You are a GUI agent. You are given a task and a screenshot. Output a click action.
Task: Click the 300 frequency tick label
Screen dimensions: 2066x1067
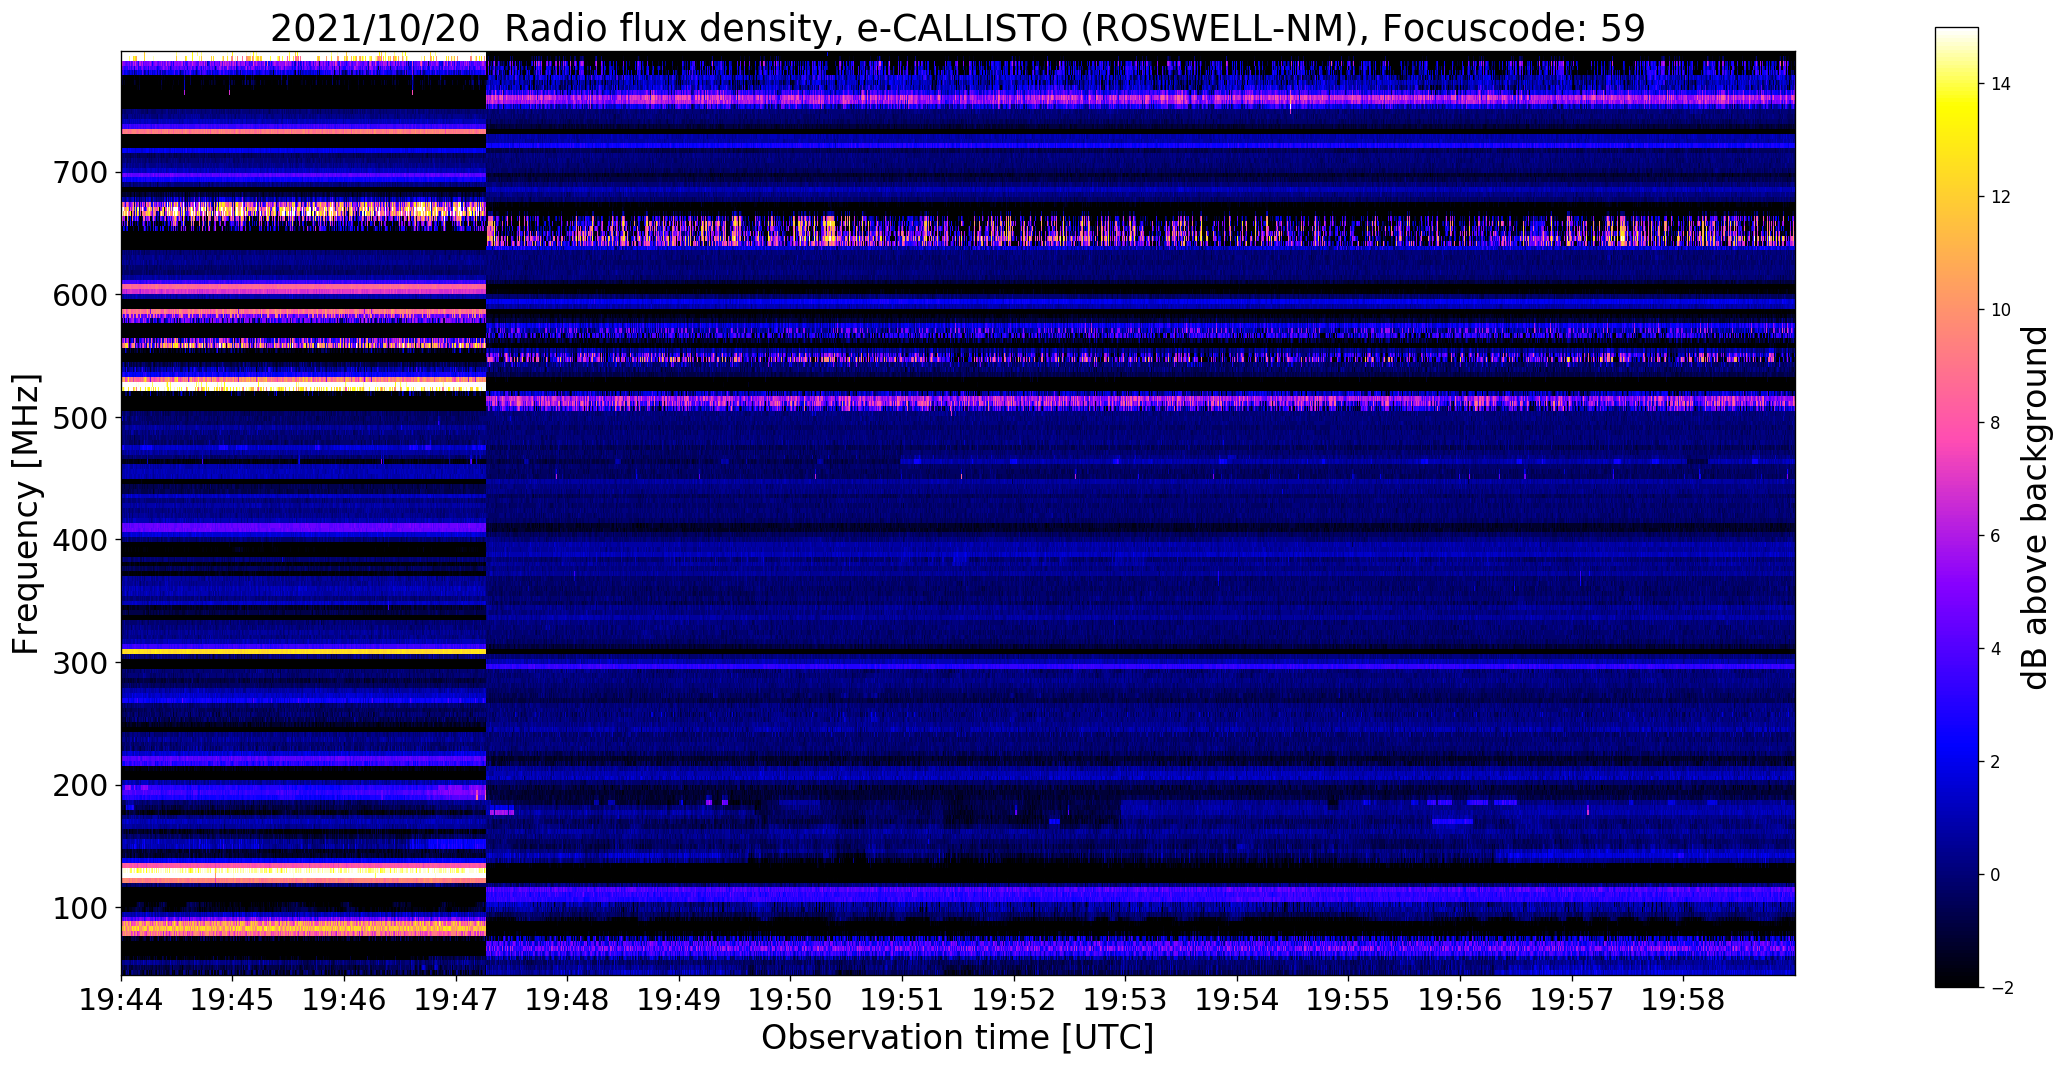[x=78, y=663]
